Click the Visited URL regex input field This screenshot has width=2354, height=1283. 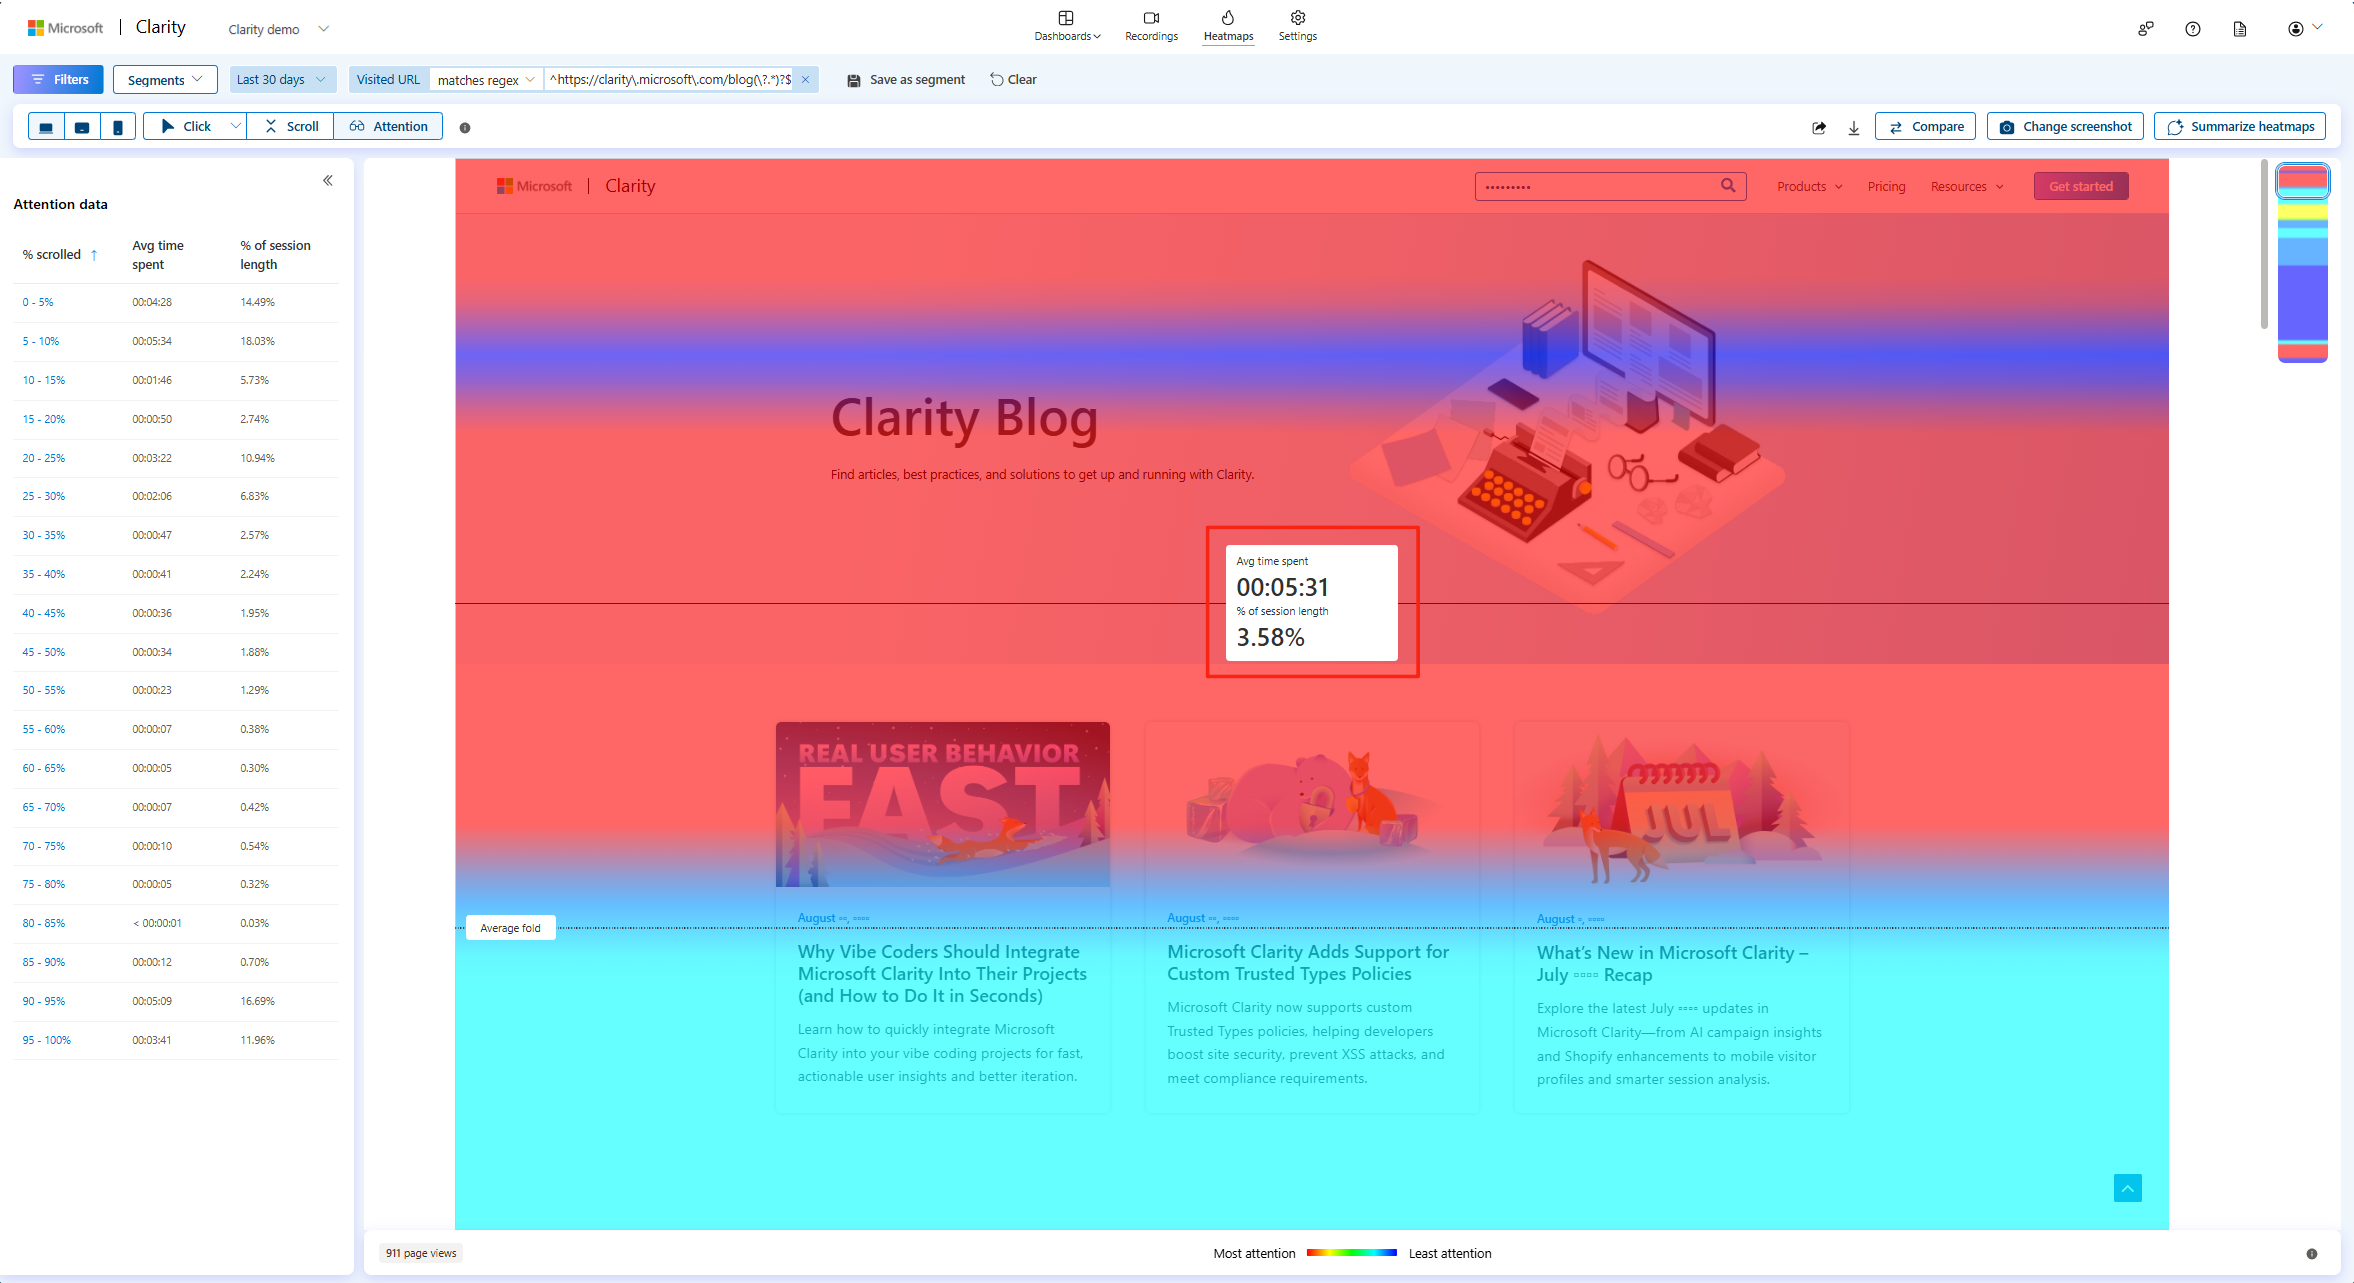click(670, 80)
